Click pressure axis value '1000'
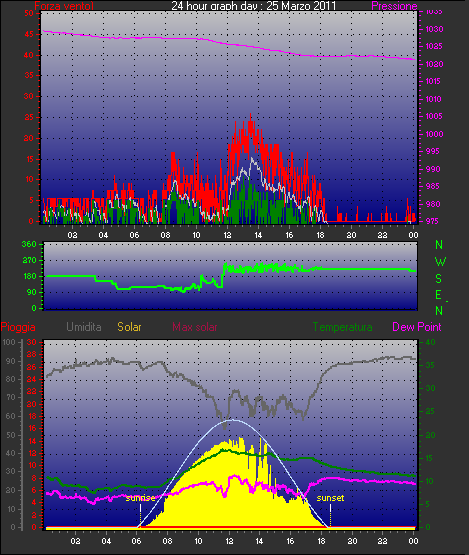The width and height of the screenshot is (469, 555). point(434,134)
